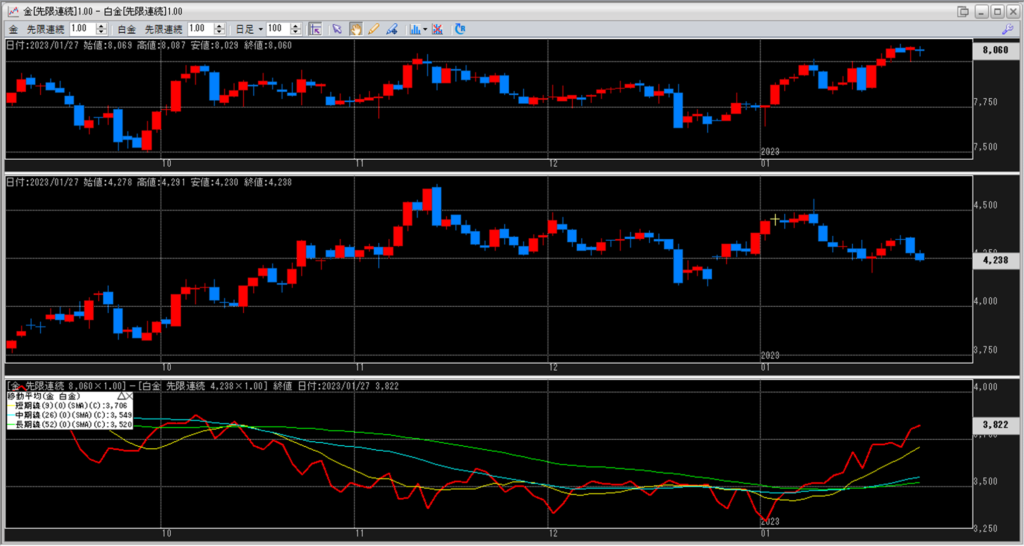Click the 金 symbol label in toolbar

point(14,29)
